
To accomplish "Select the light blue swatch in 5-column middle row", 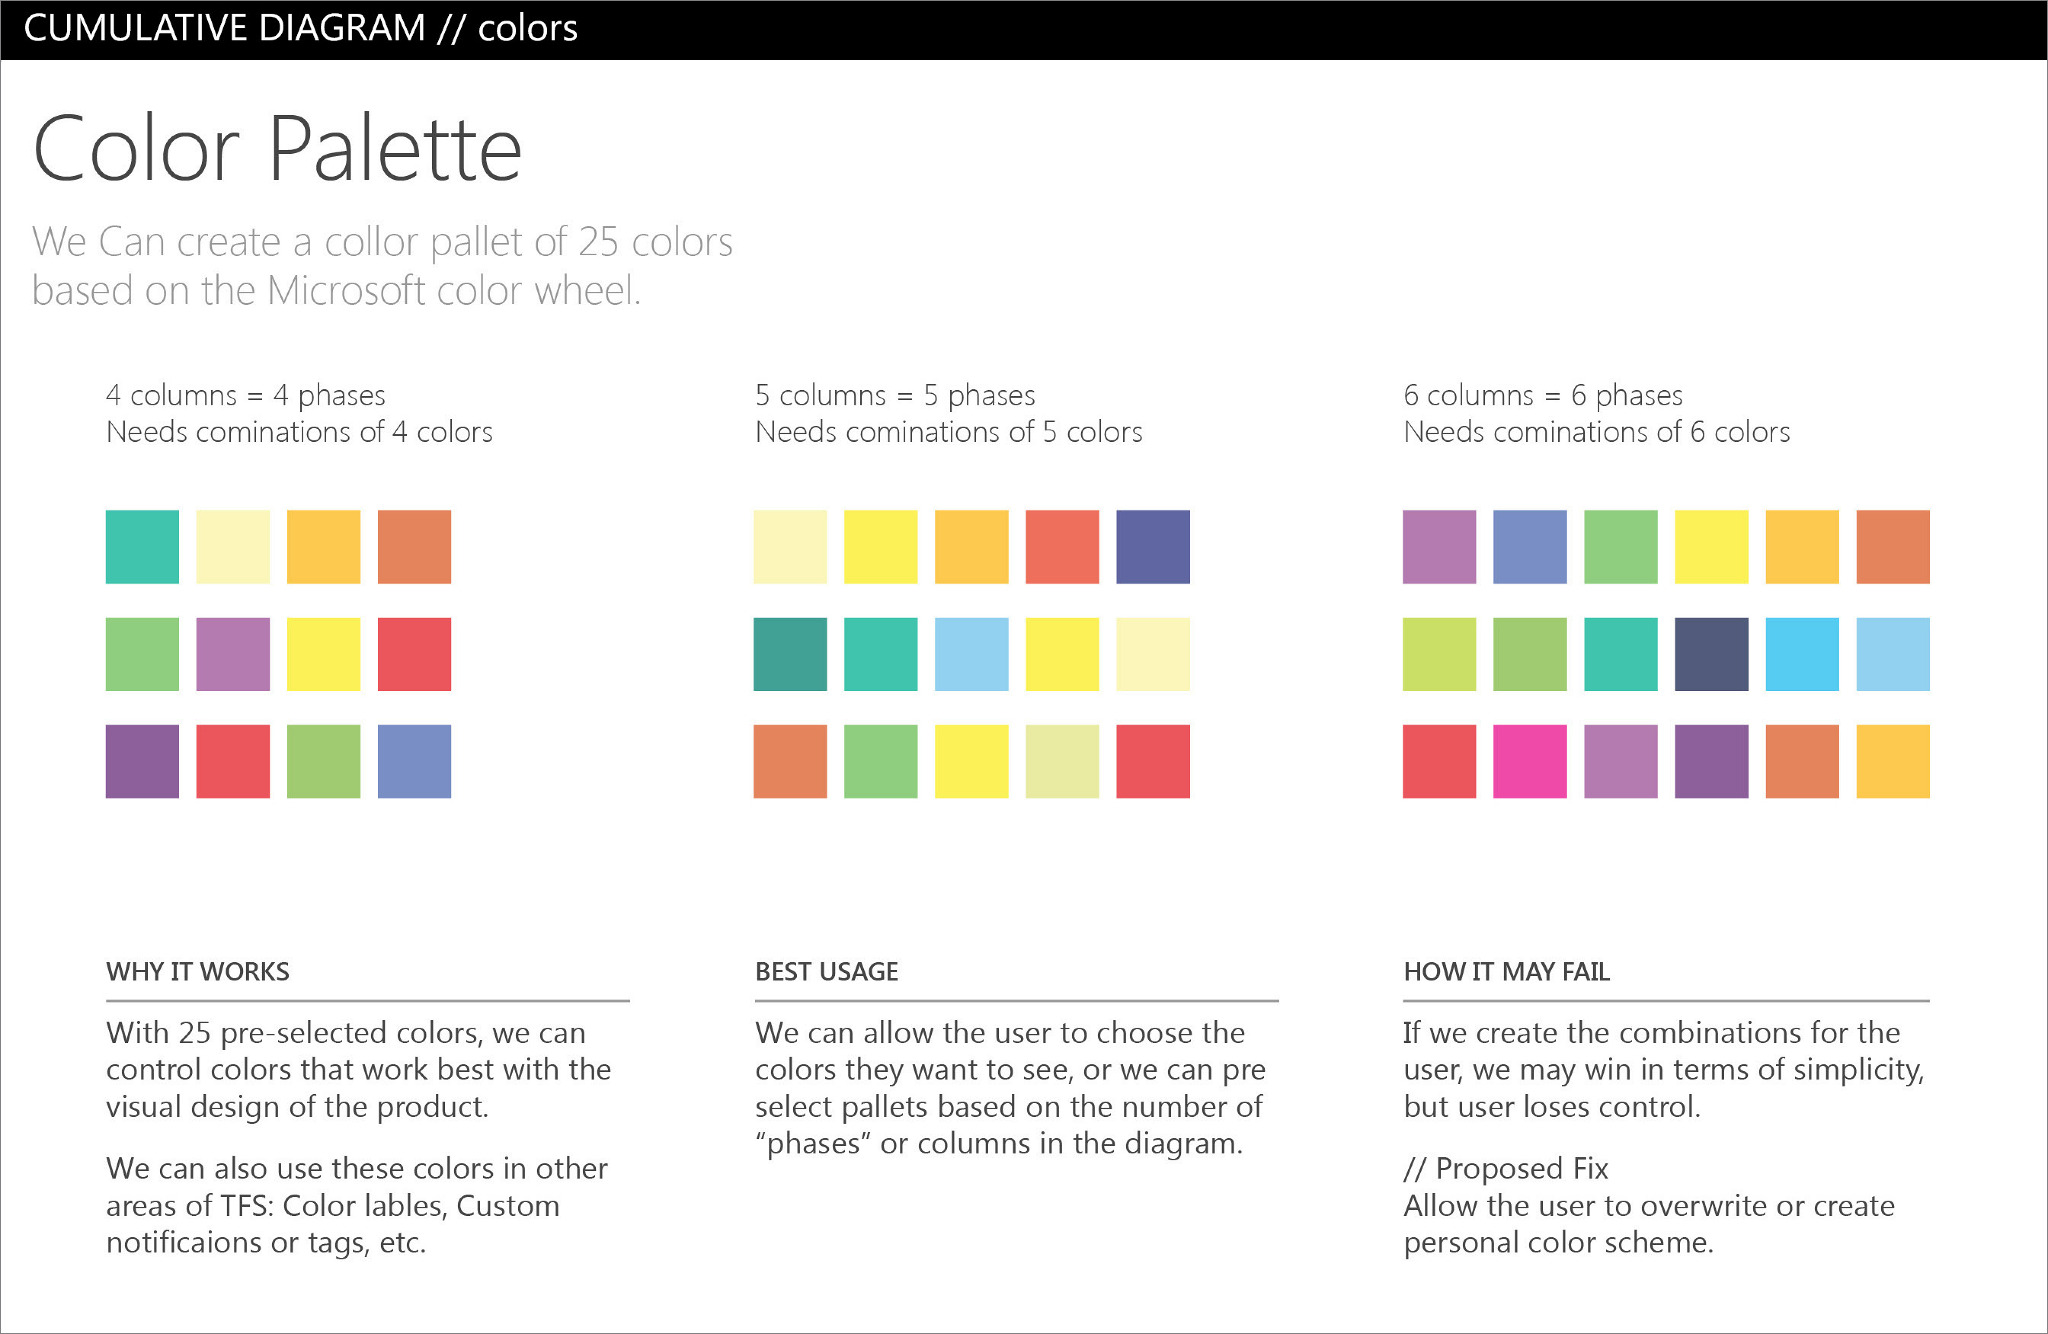I will coord(971,654).
